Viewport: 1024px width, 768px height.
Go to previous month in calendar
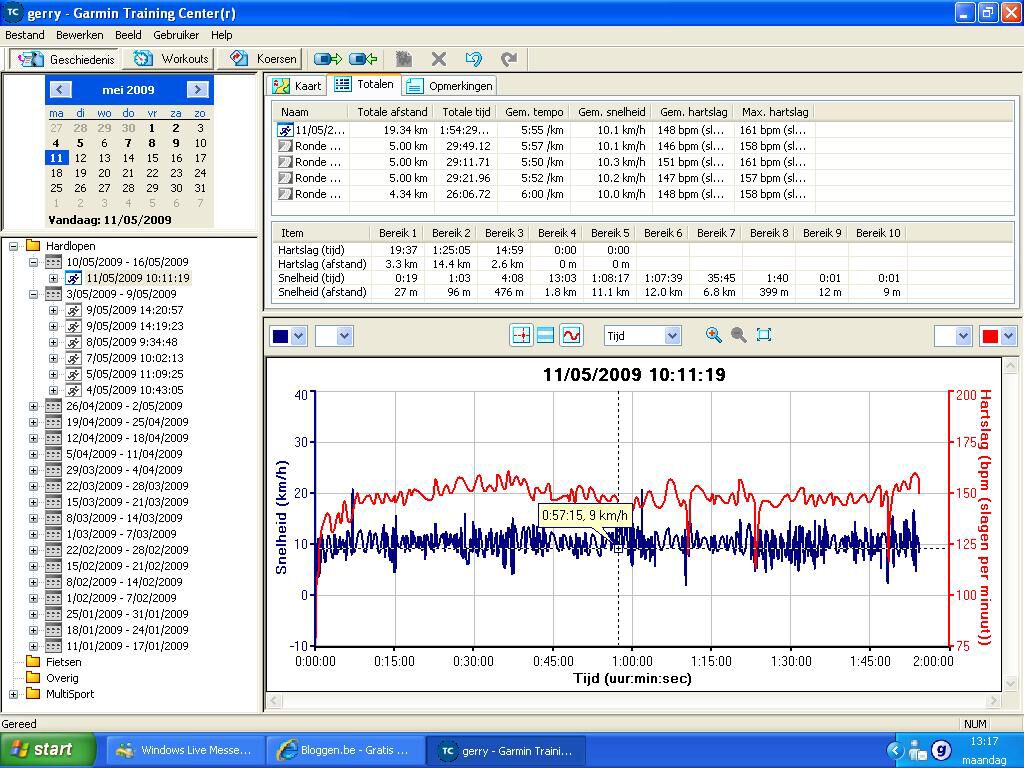(x=60, y=89)
